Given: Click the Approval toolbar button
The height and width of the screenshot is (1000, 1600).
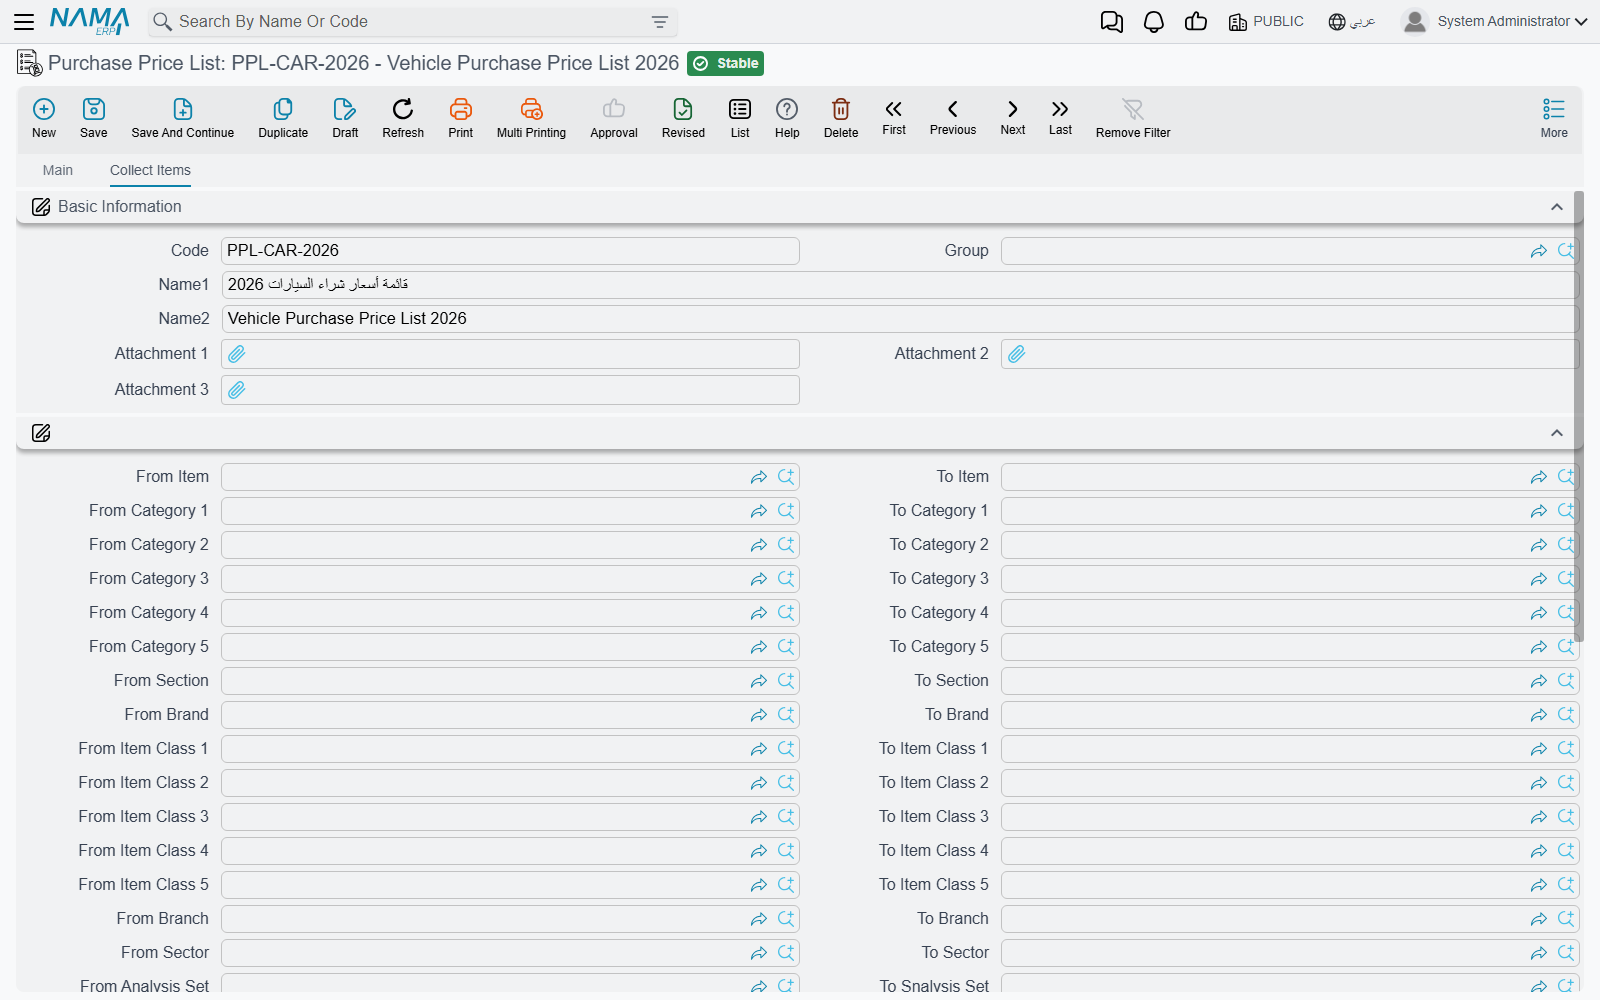Looking at the screenshot, I should 614,118.
